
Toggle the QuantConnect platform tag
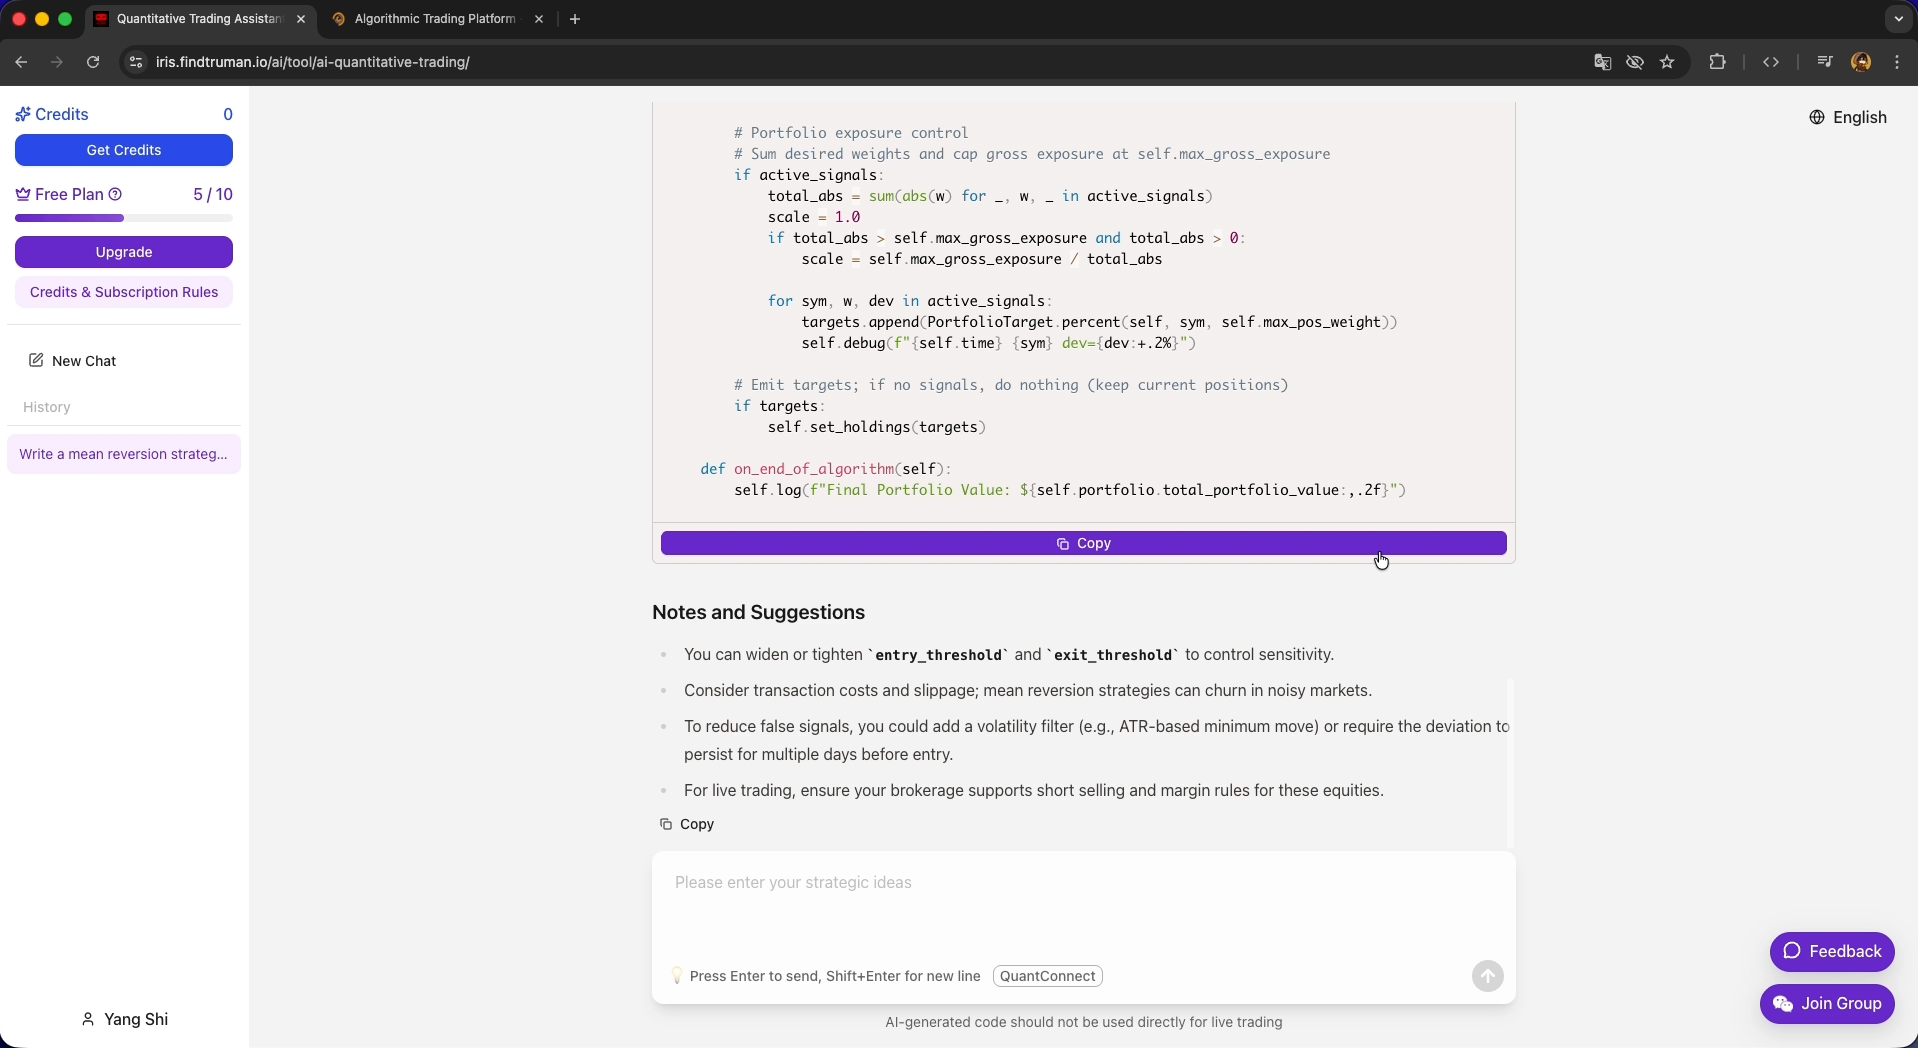[1047, 976]
